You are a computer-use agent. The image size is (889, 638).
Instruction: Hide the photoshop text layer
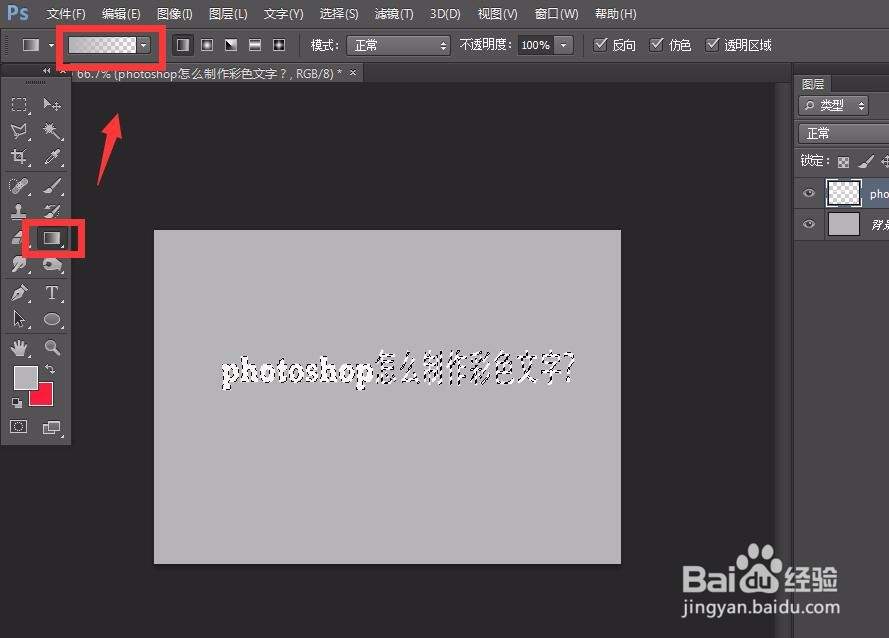[x=809, y=193]
